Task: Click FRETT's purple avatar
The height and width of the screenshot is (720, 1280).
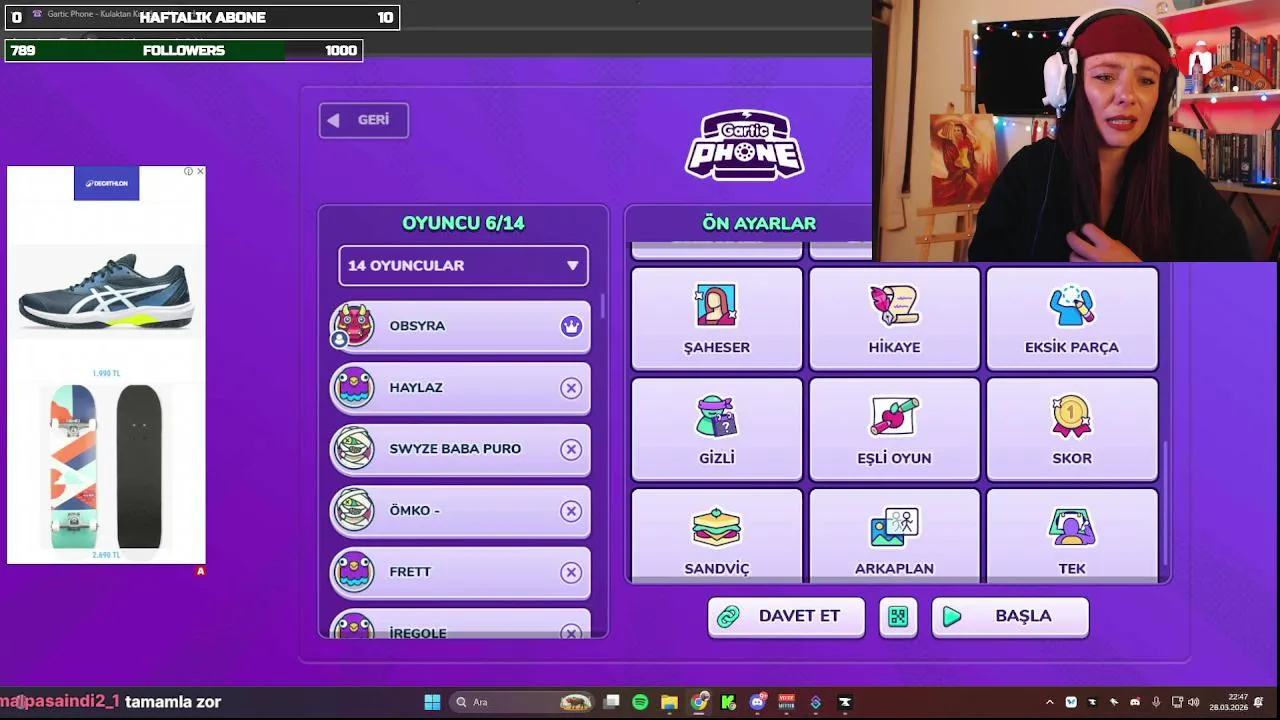Action: pyautogui.click(x=353, y=572)
